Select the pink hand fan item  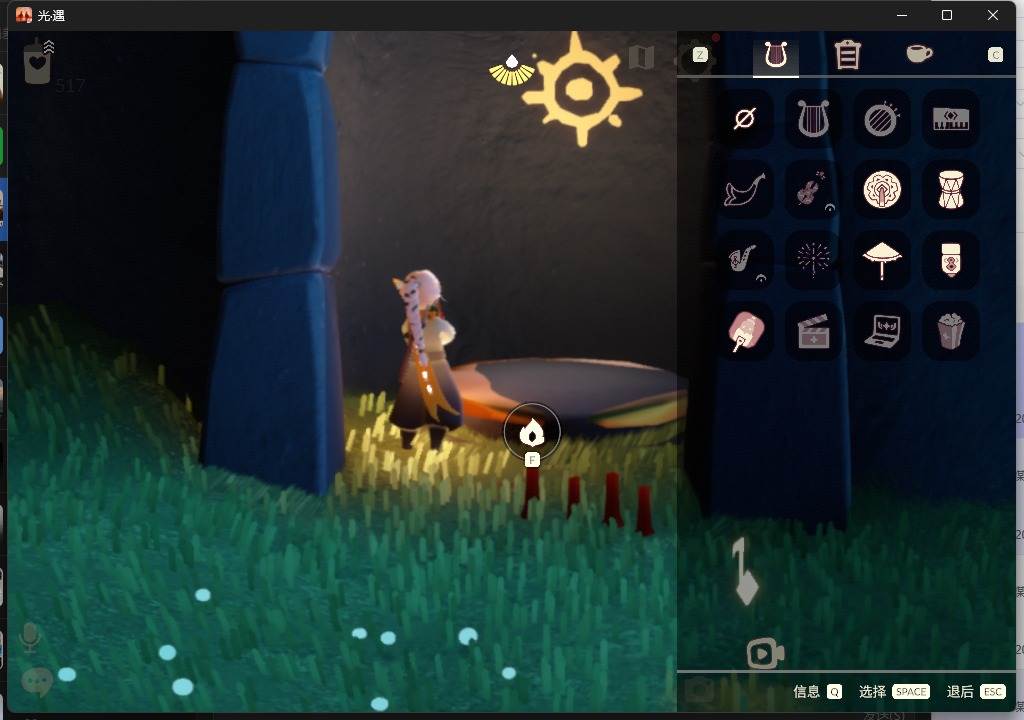coord(745,331)
